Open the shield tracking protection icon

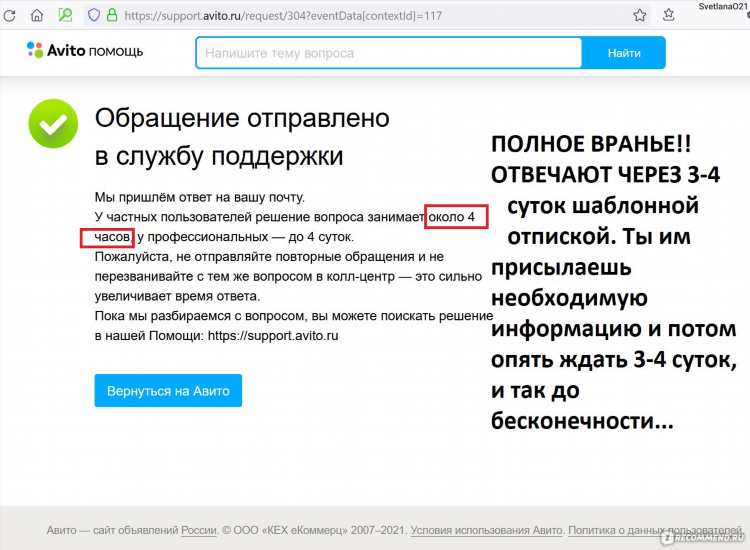(x=94, y=15)
